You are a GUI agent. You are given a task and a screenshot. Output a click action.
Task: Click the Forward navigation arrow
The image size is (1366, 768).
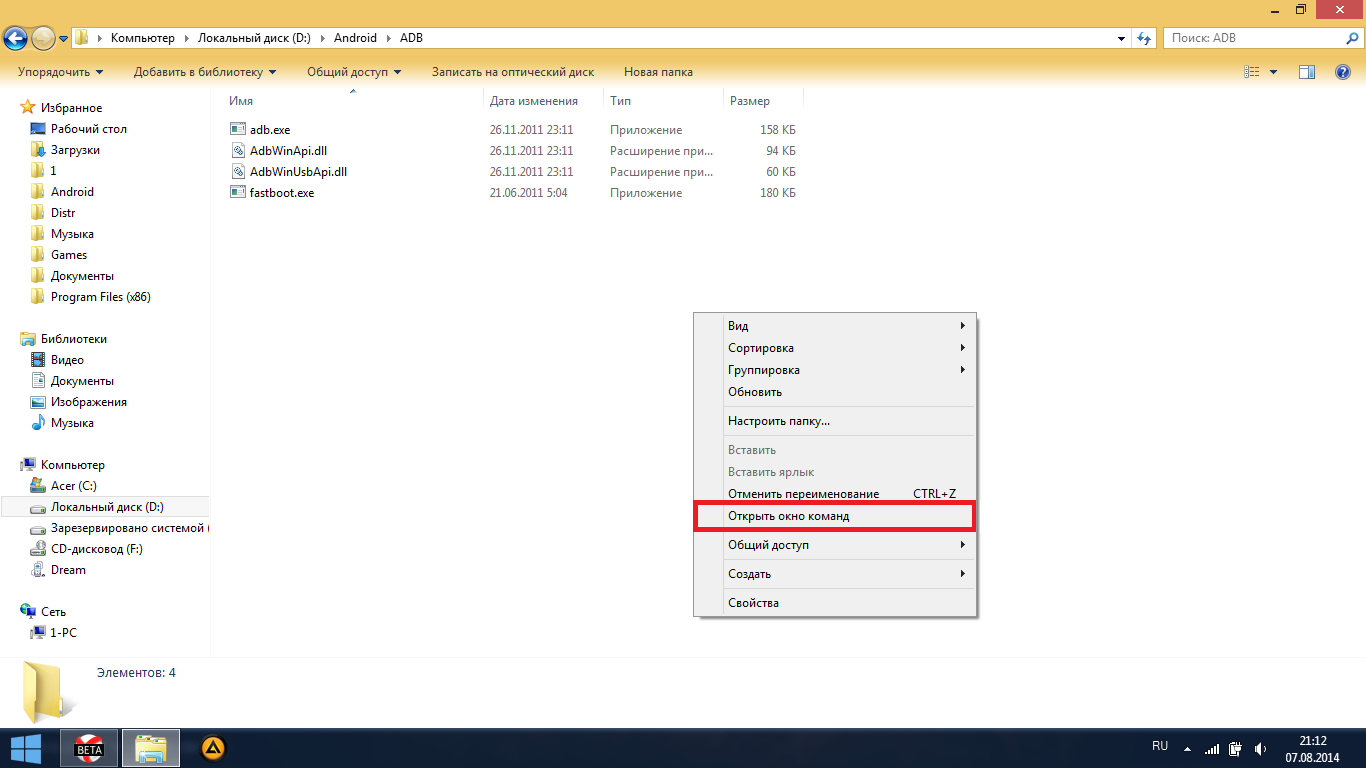pyautogui.click(x=43, y=38)
